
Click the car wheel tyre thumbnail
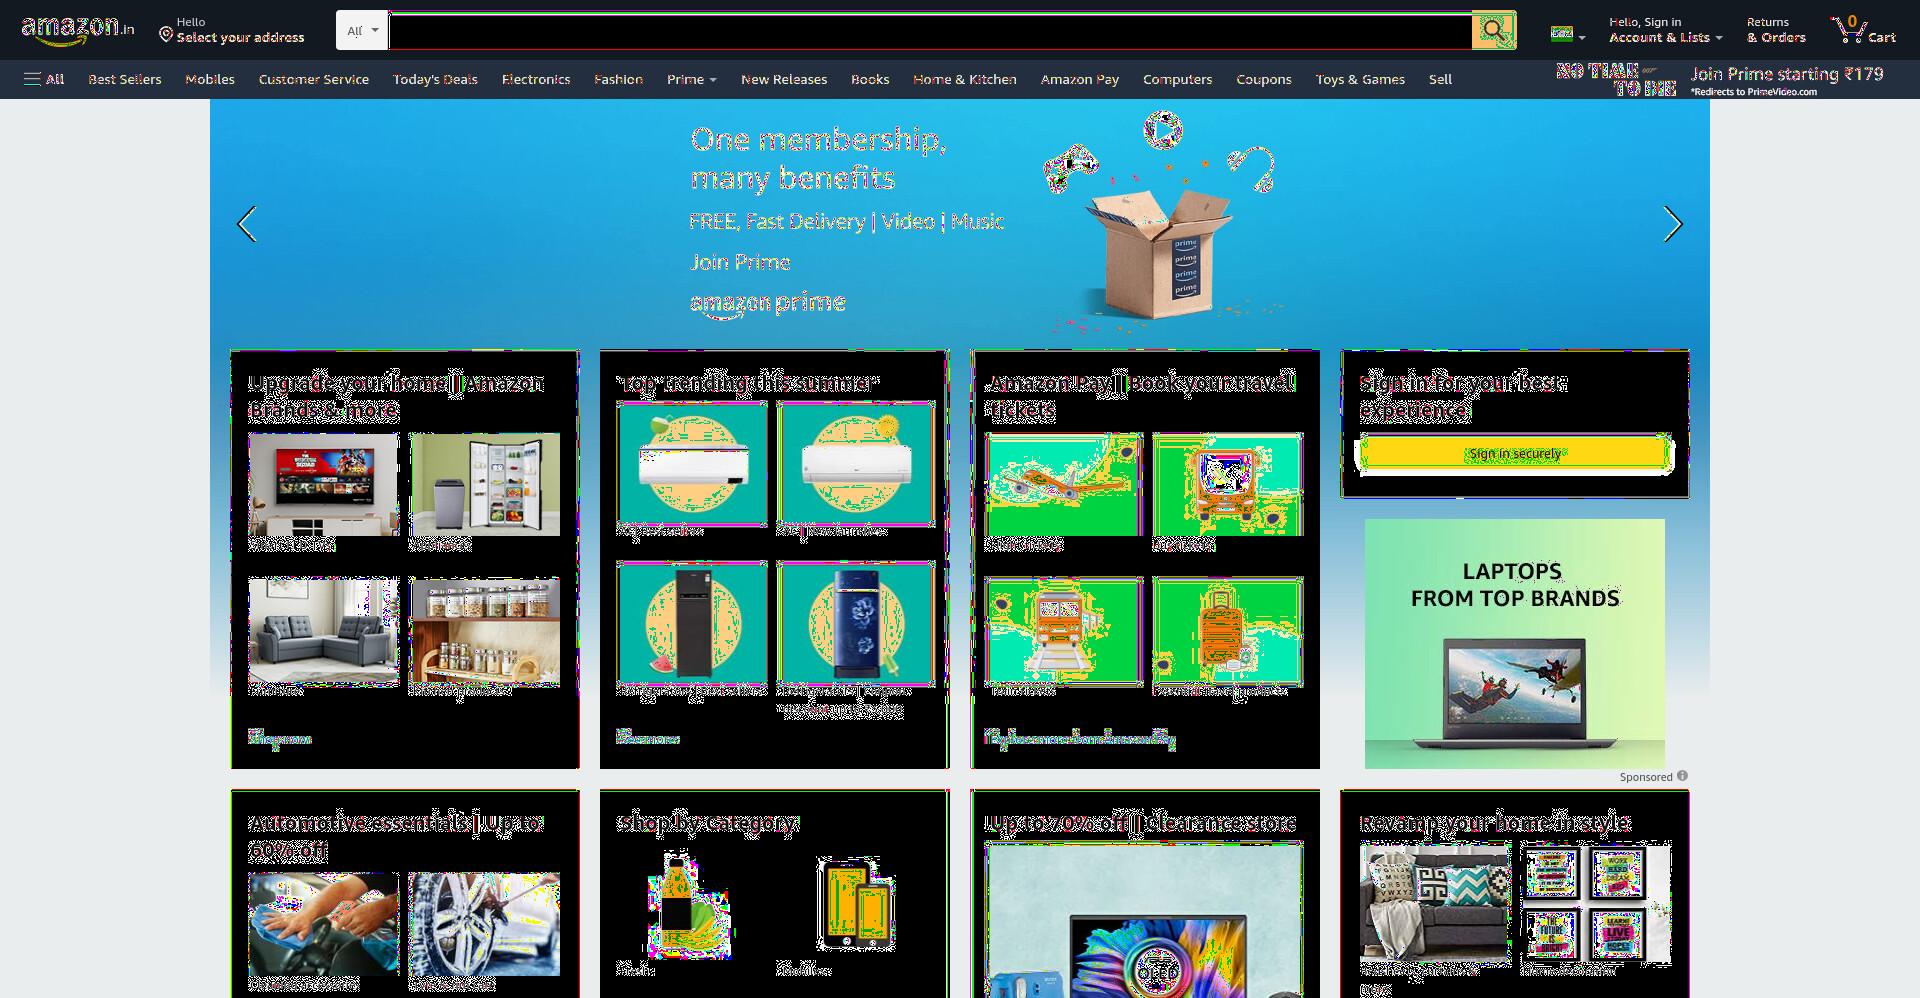pos(484,924)
